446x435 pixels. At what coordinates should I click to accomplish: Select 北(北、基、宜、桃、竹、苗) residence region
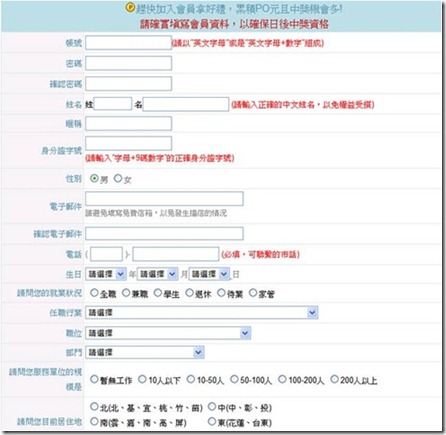click(94, 406)
